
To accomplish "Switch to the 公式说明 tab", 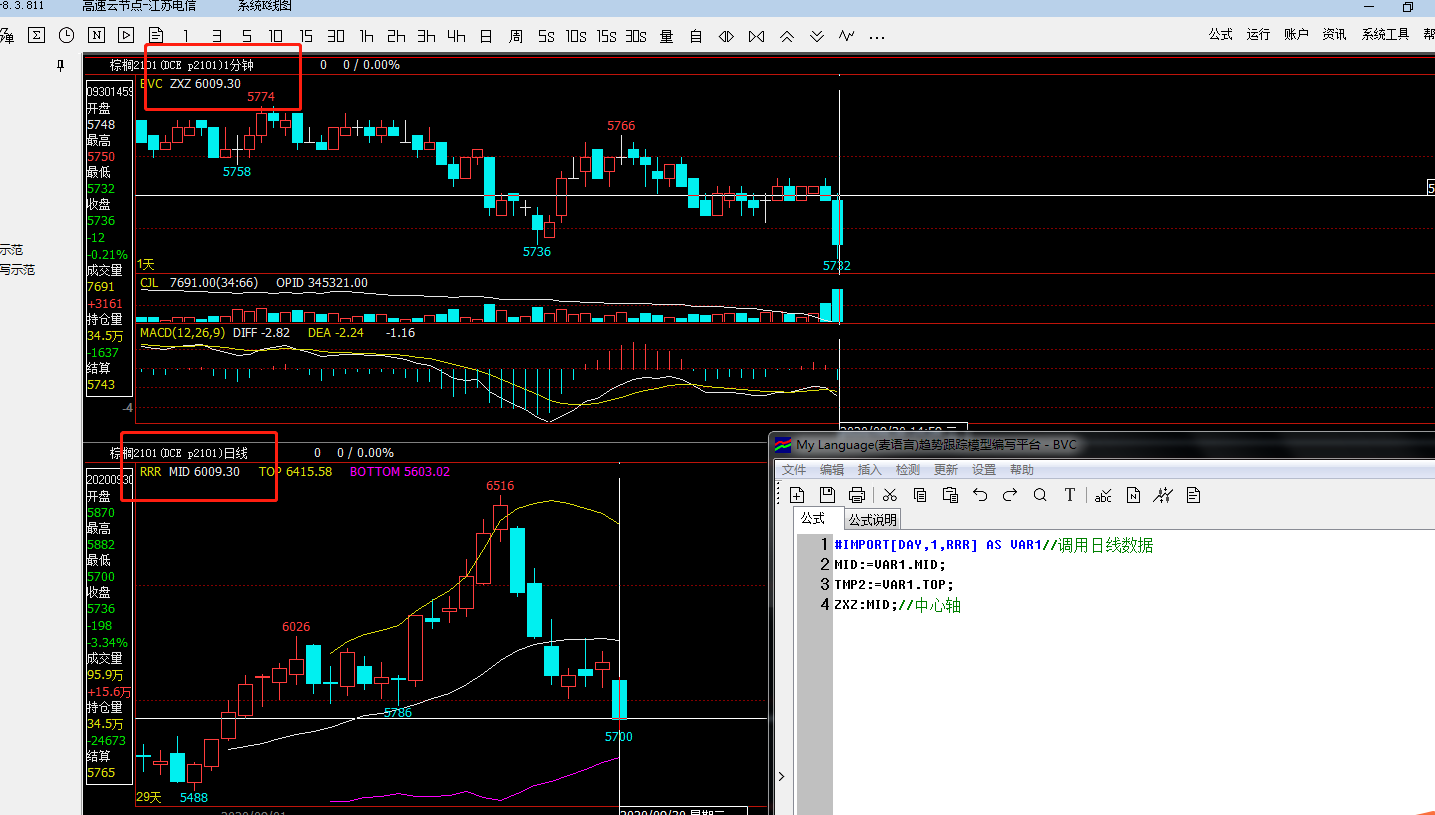I will point(873,519).
